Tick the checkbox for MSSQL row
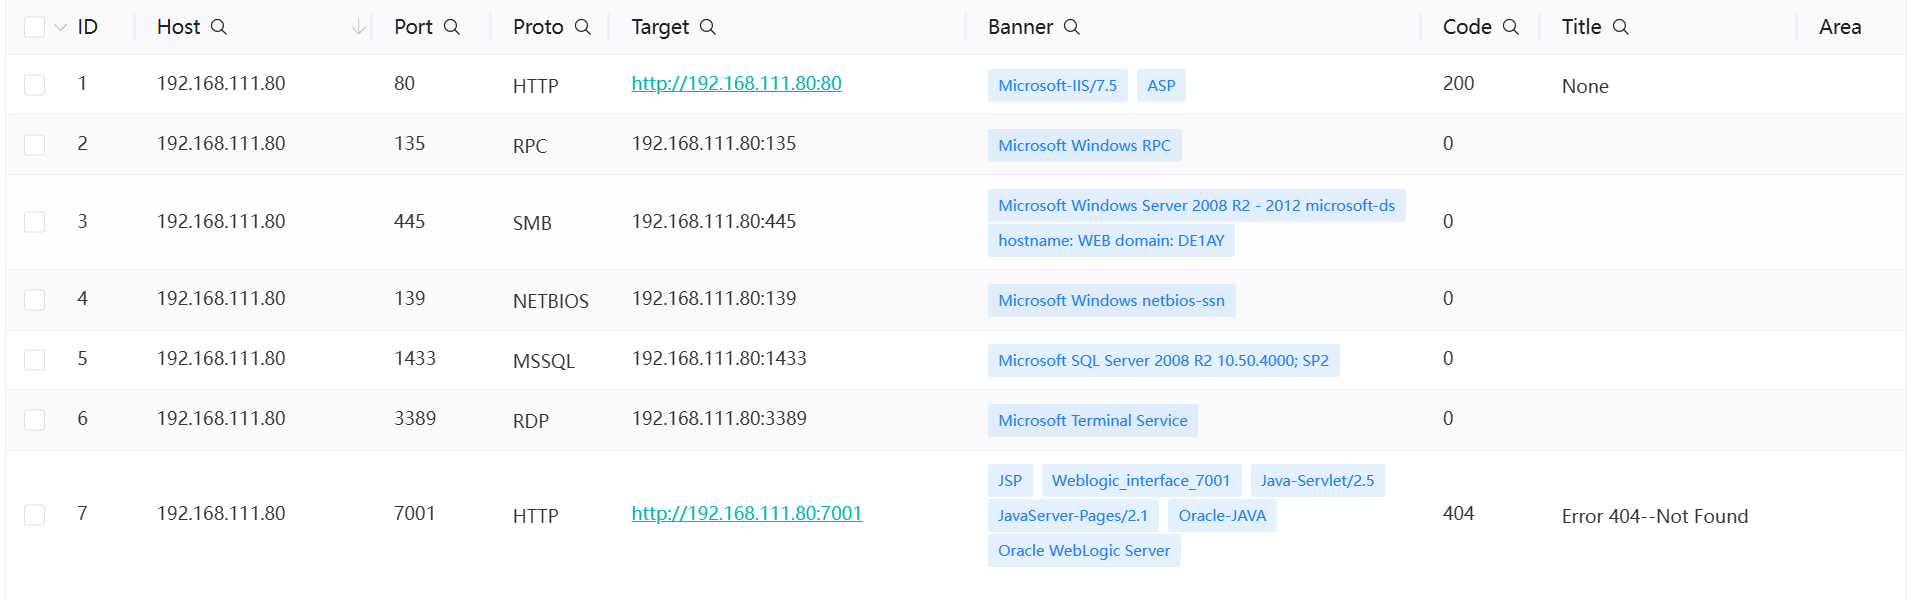1911x600 pixels. pyautogui.click(x=34, y=360)
